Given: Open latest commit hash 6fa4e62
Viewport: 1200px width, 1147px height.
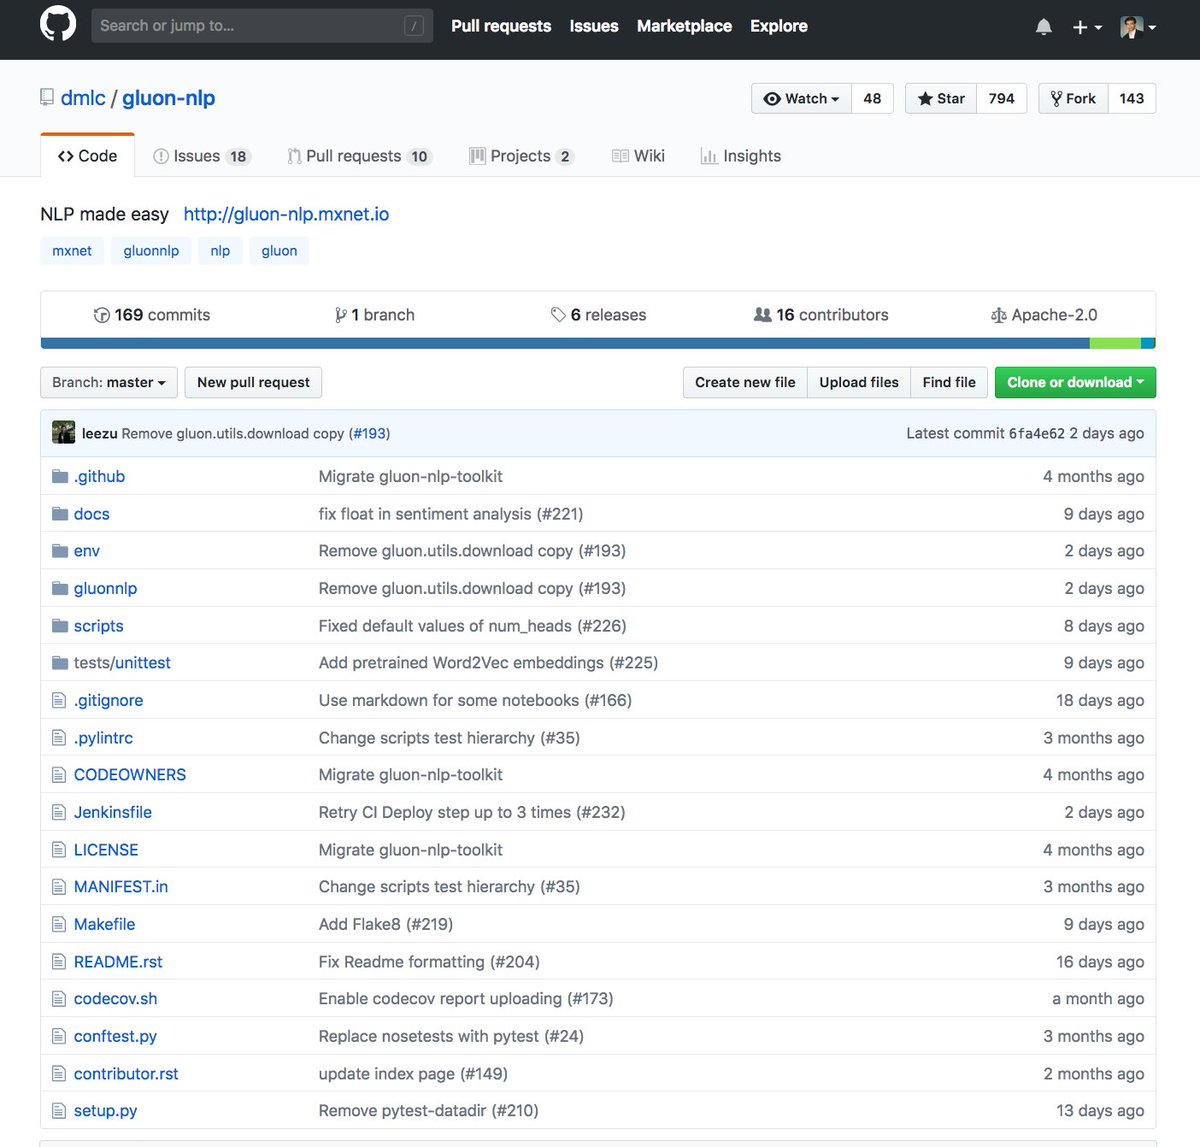Looking at the screenshot, I should tap(1037, 433).
